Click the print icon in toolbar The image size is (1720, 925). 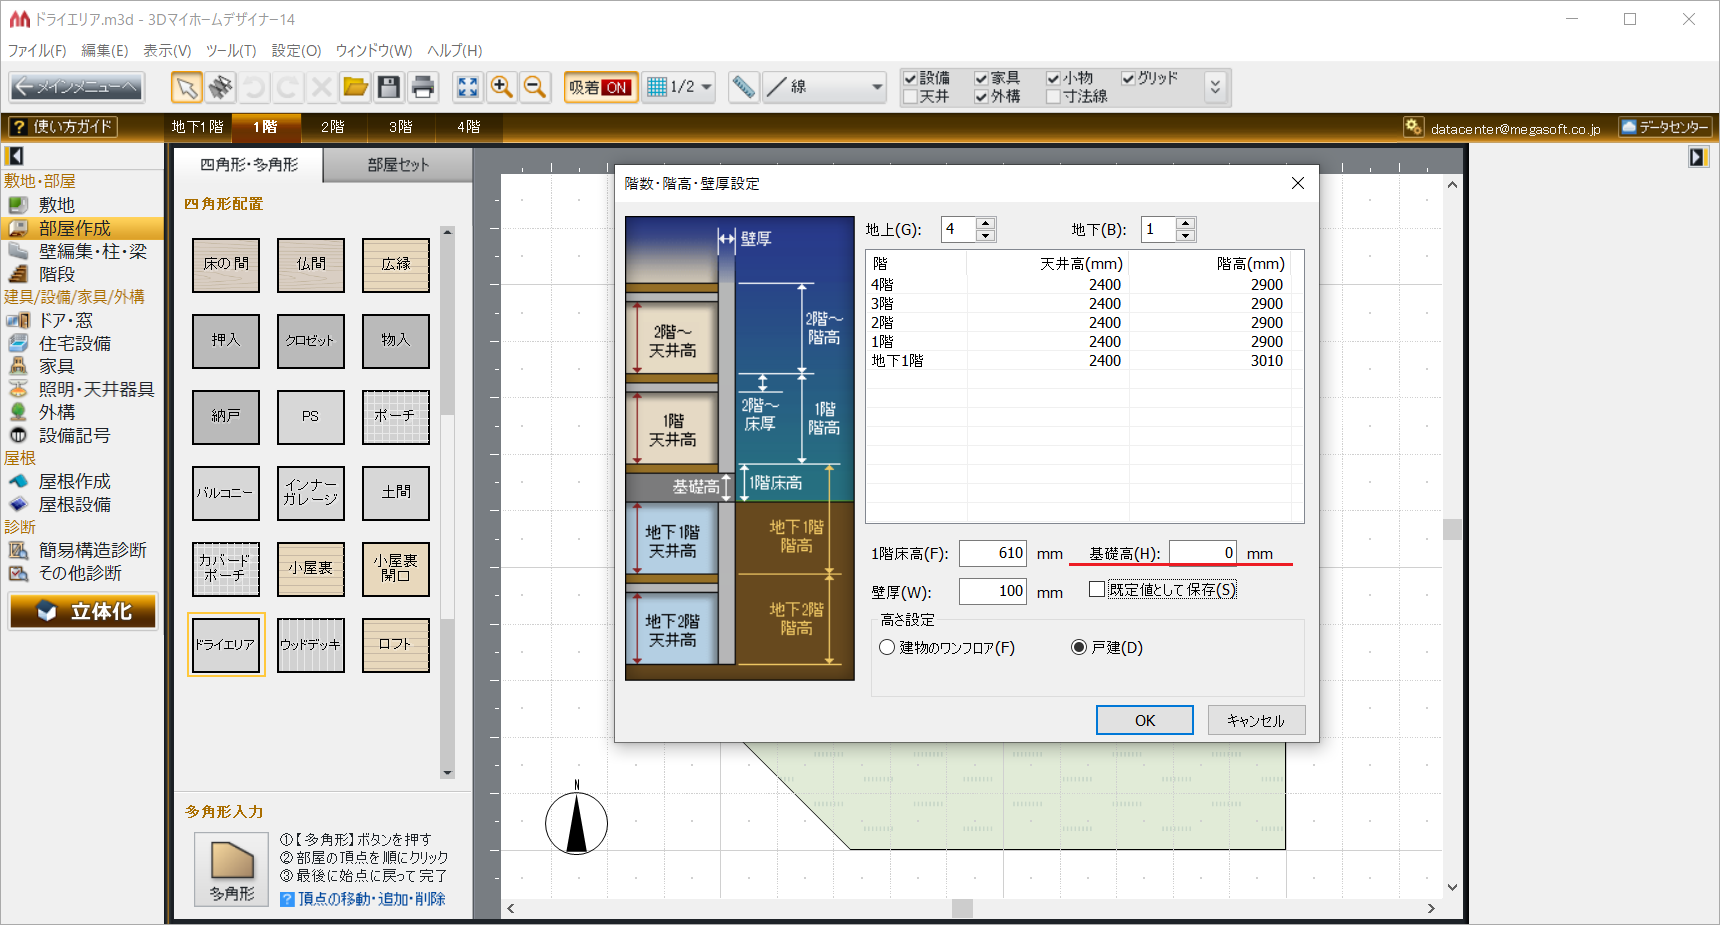coord(423,88)
